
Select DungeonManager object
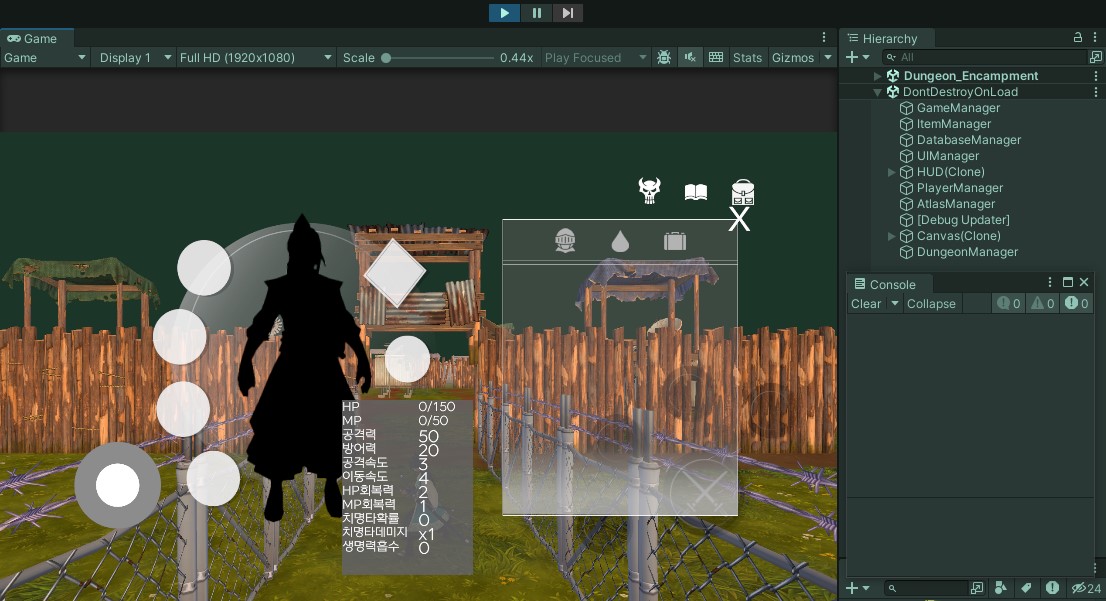pyautogui.click(x=967, y=252)
